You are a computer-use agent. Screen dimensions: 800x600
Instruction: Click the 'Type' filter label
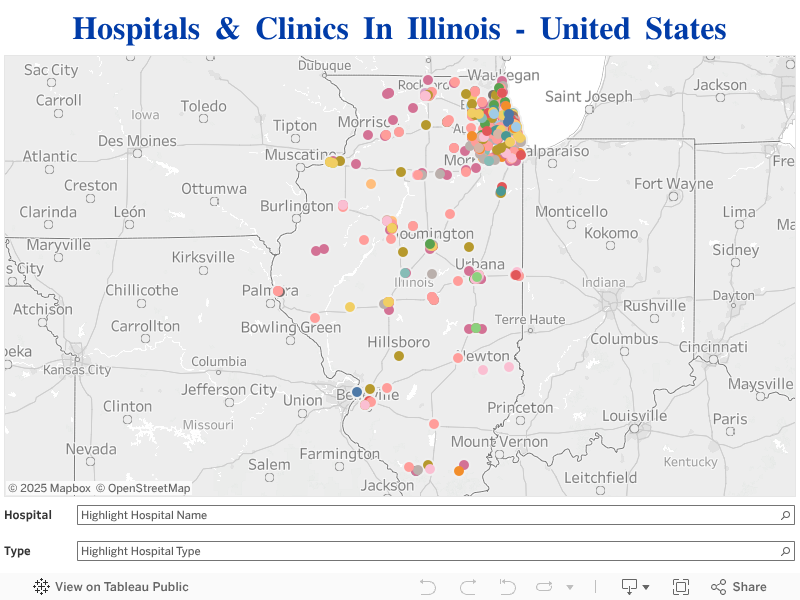point(17,551)
